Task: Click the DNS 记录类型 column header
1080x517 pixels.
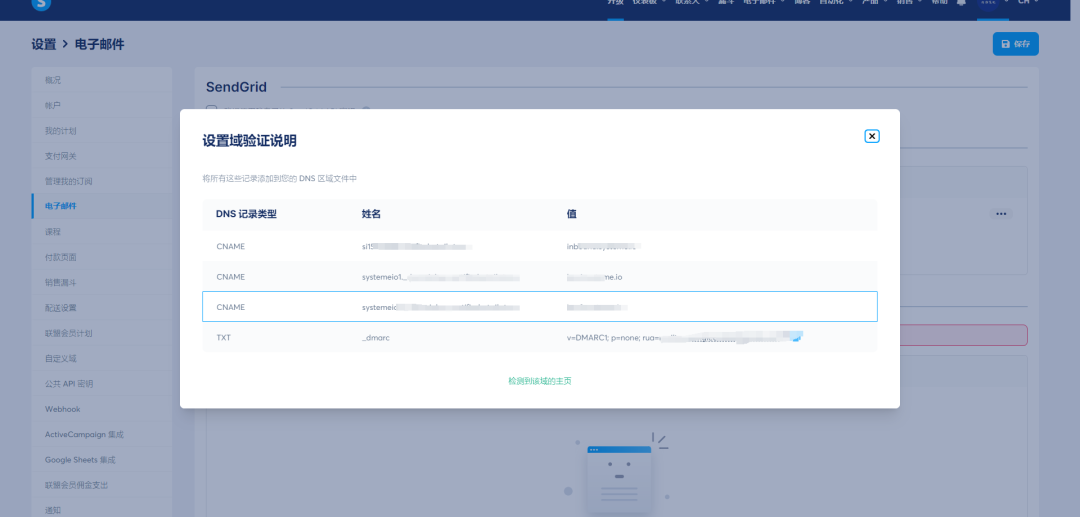Action: point(246,214)
